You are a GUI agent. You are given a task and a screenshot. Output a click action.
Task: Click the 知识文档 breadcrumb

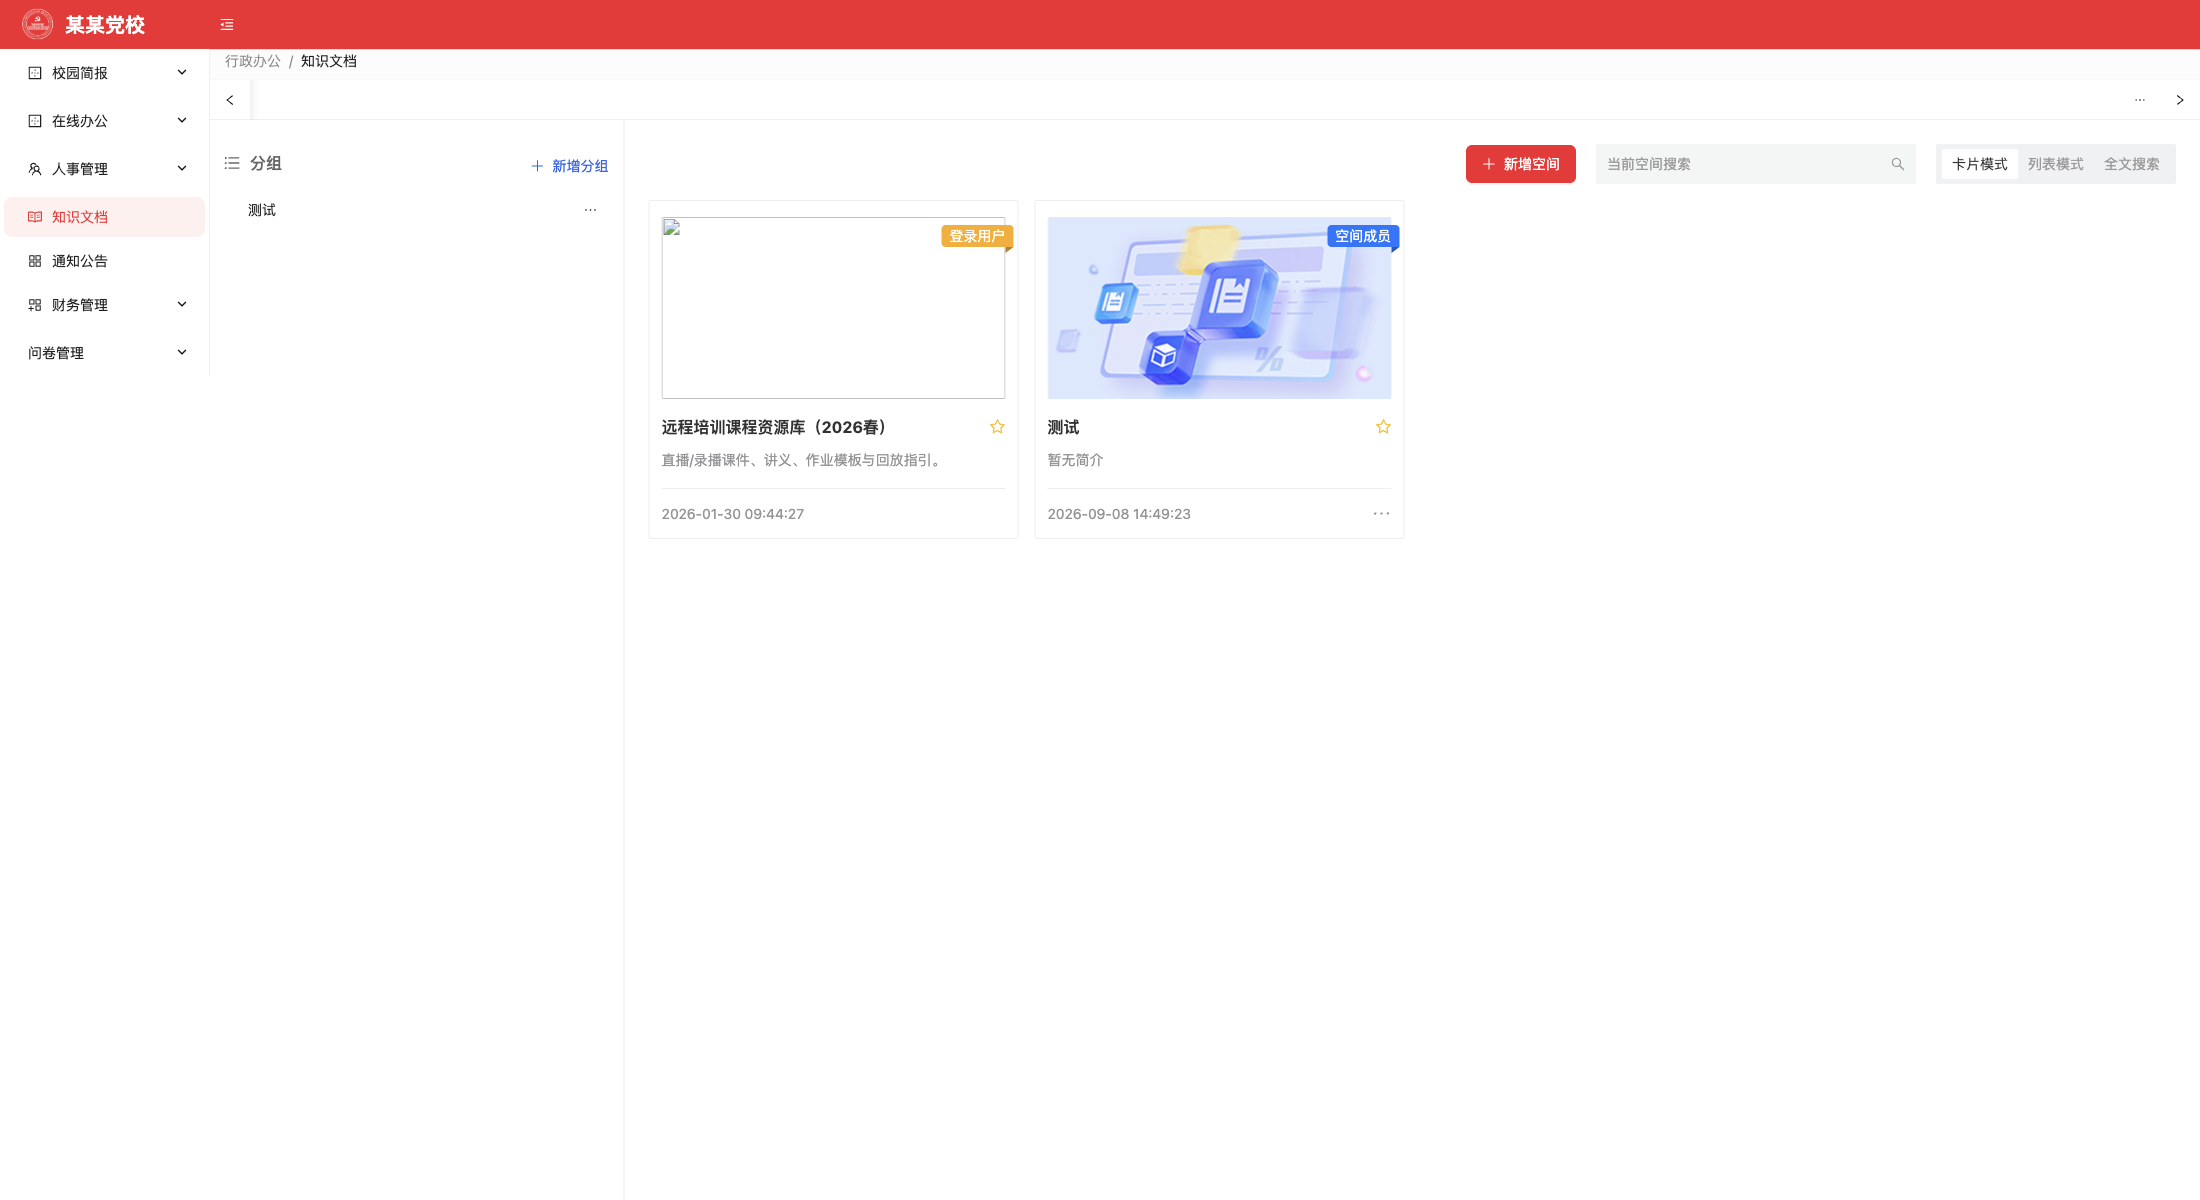pos(329,61)
